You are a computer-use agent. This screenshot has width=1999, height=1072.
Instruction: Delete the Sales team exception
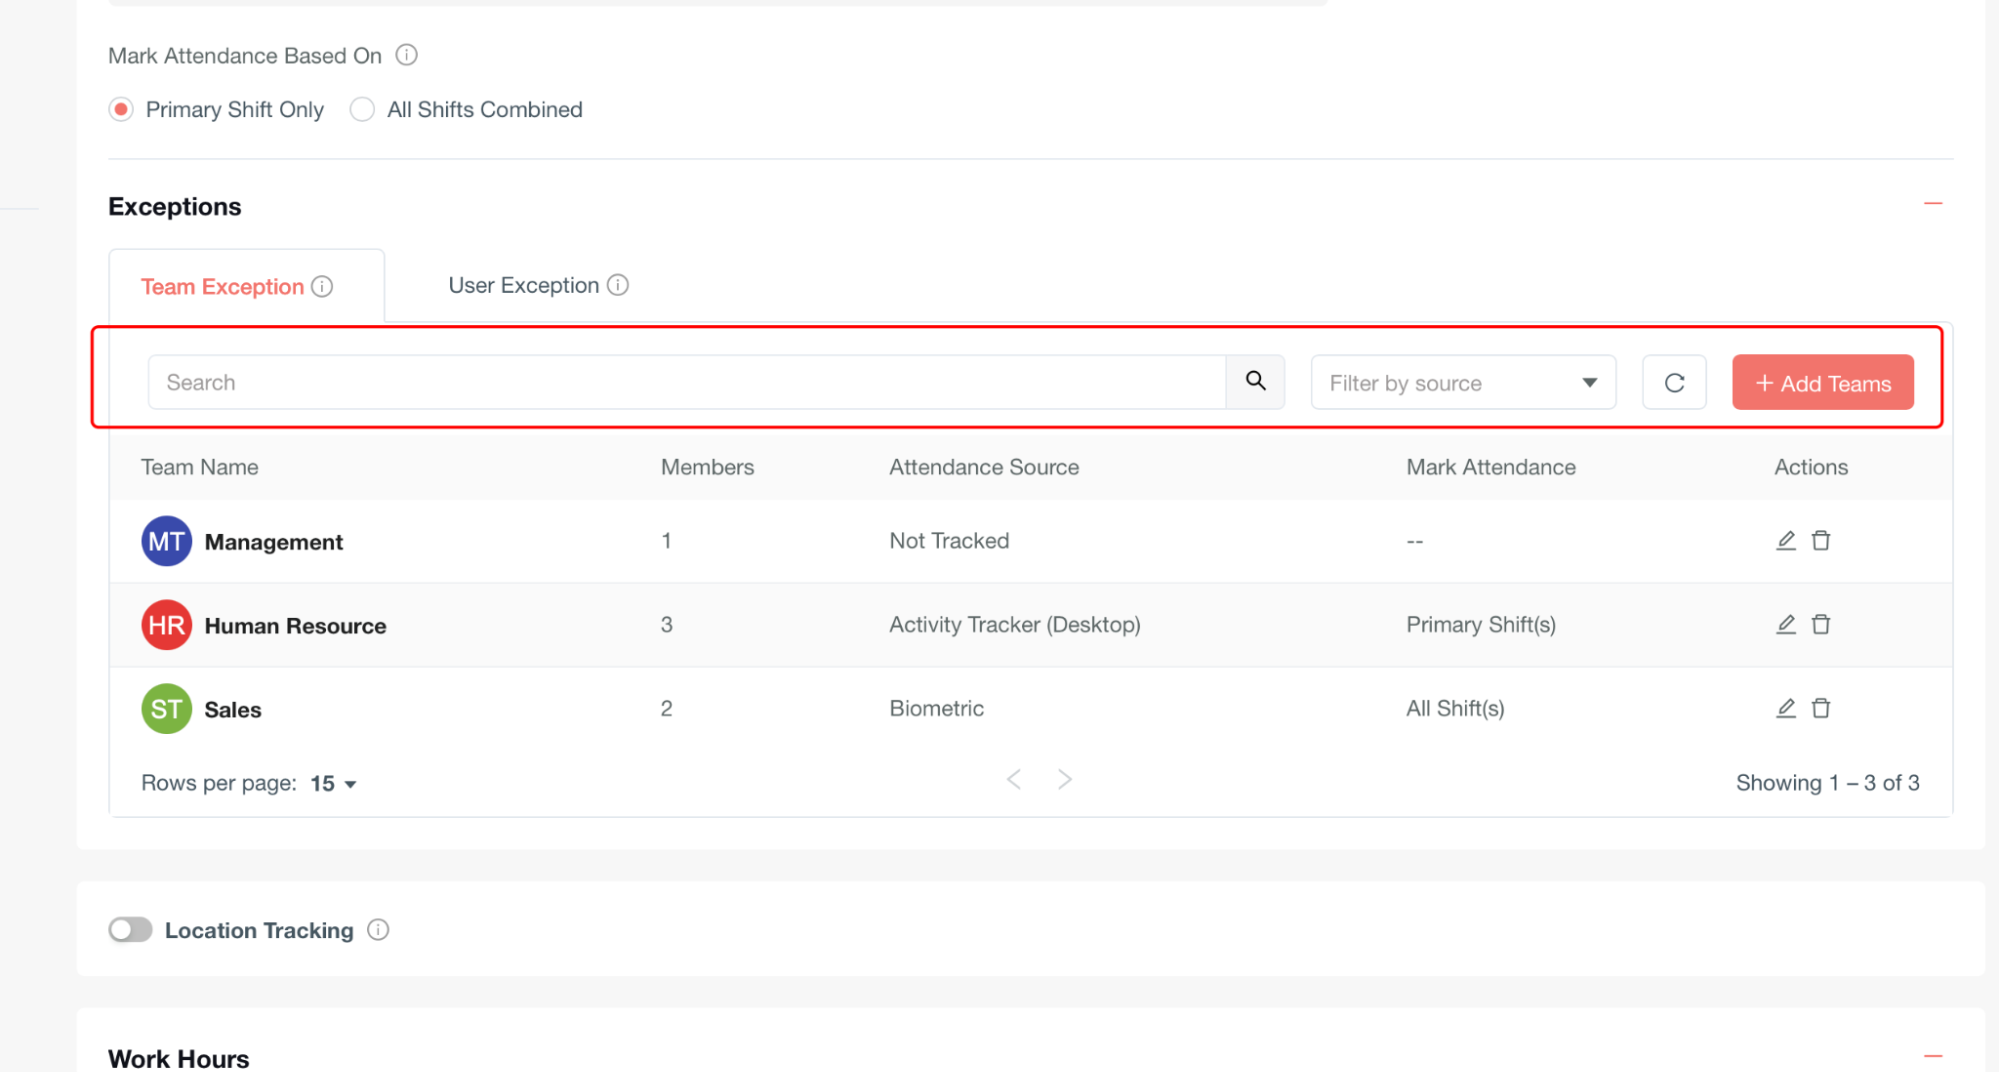(1821, 709)
